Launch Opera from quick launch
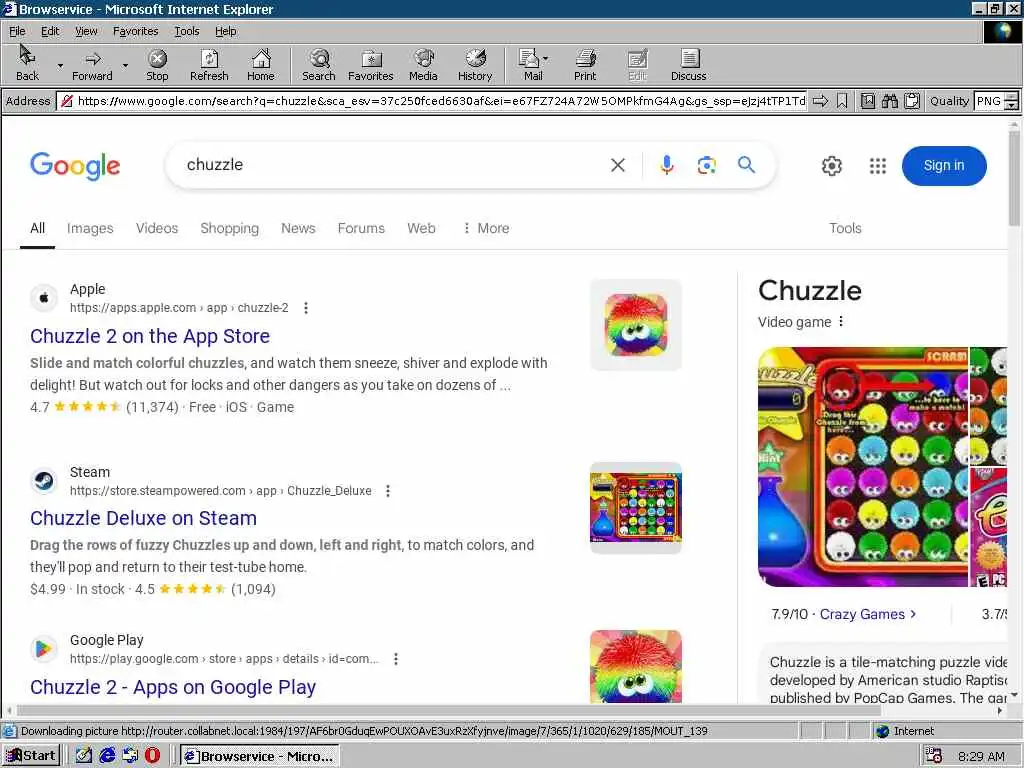This screenshot has width=1024, height=768. [x=152, y=756]
